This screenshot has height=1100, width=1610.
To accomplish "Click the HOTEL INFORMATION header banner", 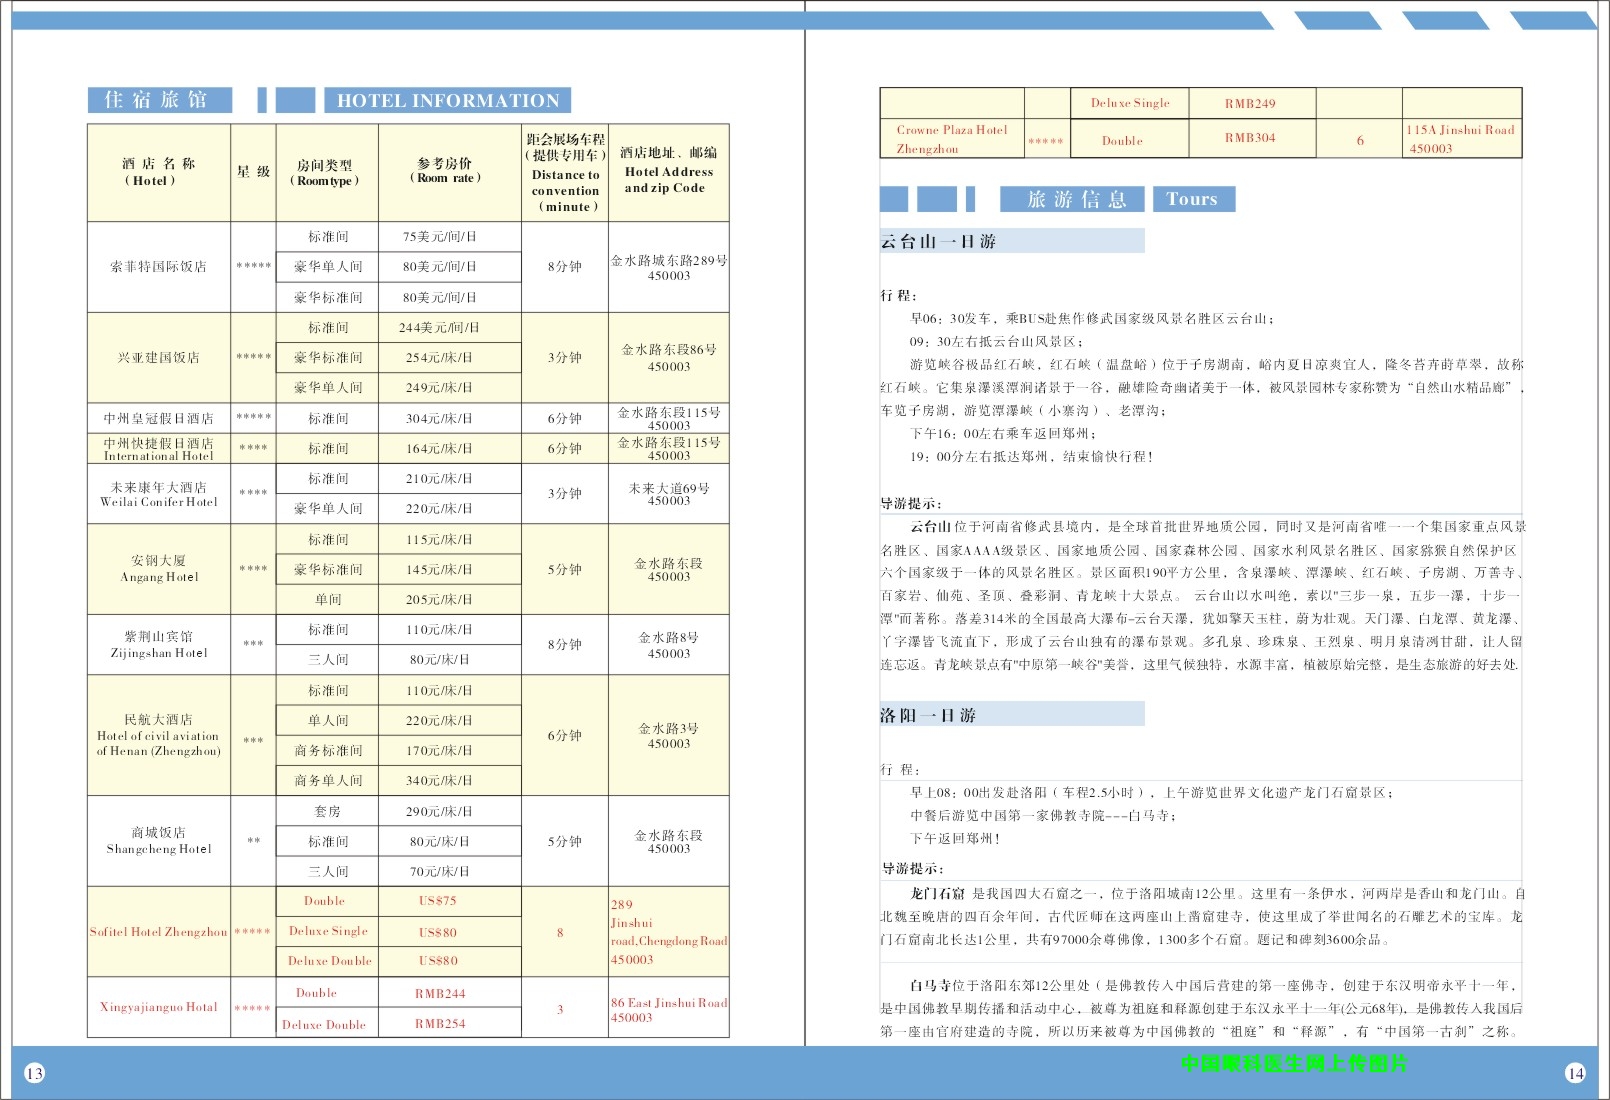I will [447, 100].
